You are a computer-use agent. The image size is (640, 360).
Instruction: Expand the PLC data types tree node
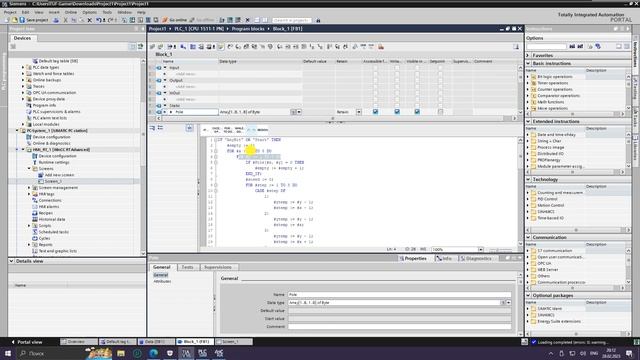[23, 67]
